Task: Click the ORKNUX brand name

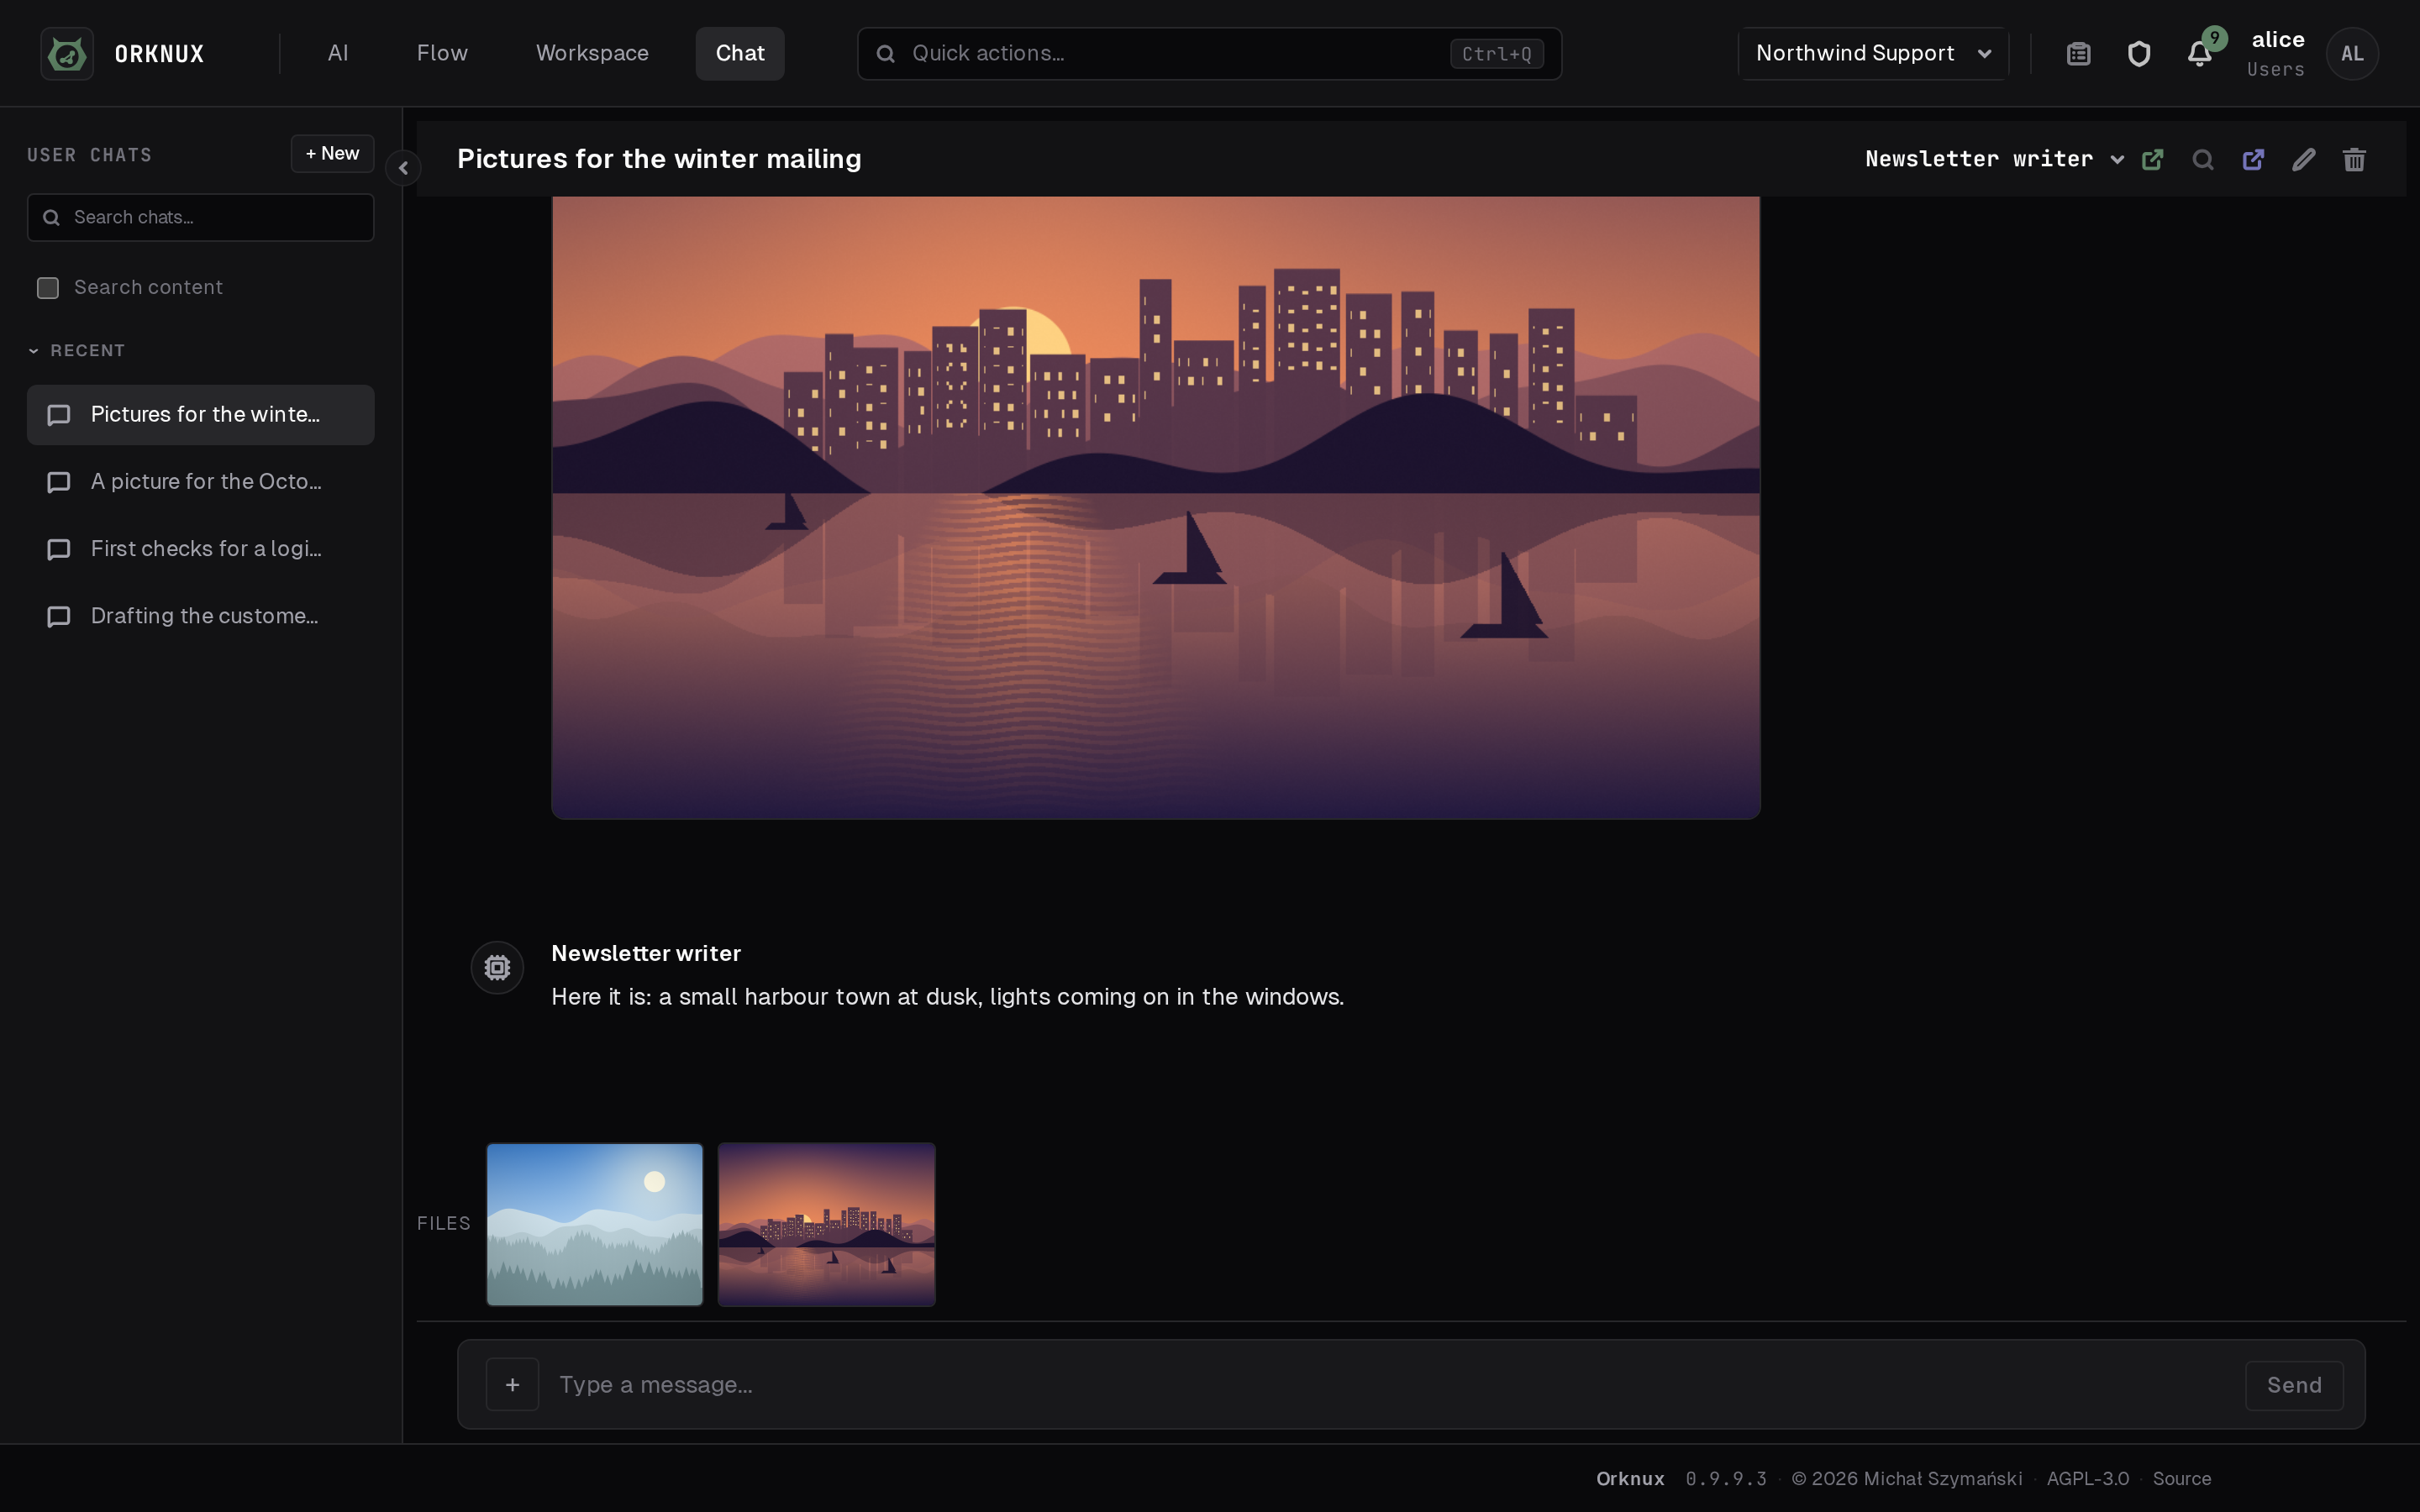Action: (x=159, y=54)
